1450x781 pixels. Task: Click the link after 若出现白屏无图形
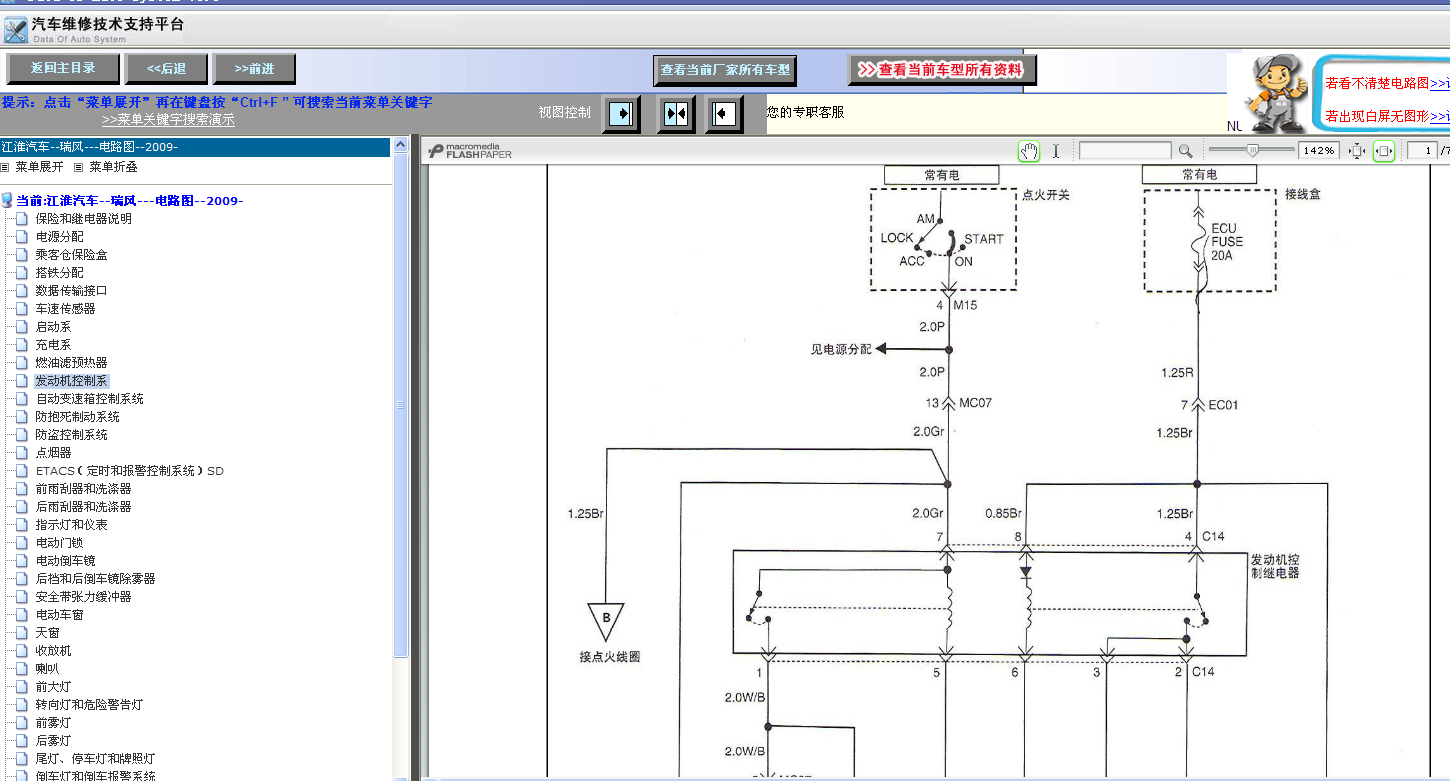click(1439, 117)
